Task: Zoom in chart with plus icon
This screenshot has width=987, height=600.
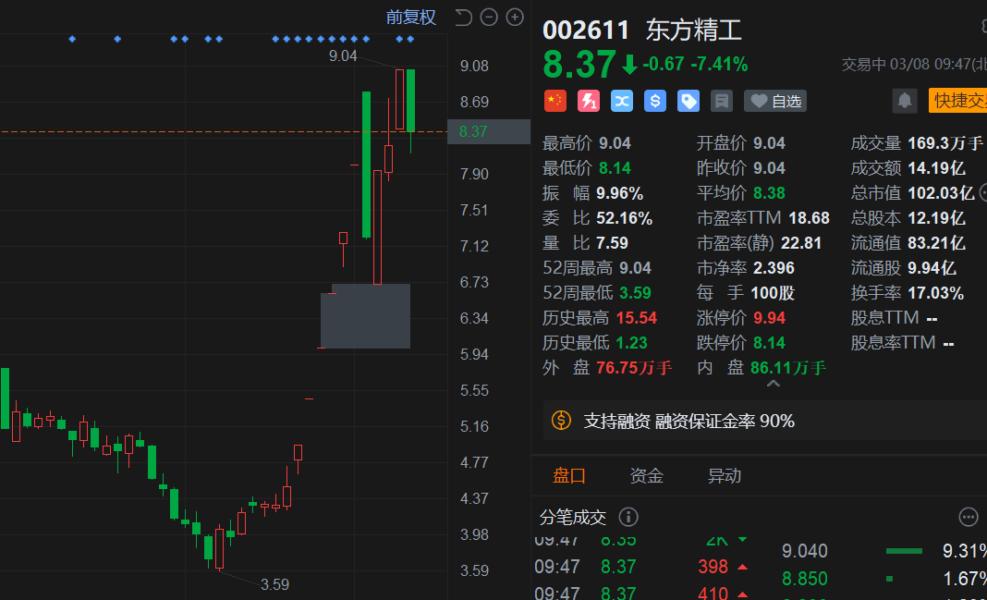Action: pos(515,18)
